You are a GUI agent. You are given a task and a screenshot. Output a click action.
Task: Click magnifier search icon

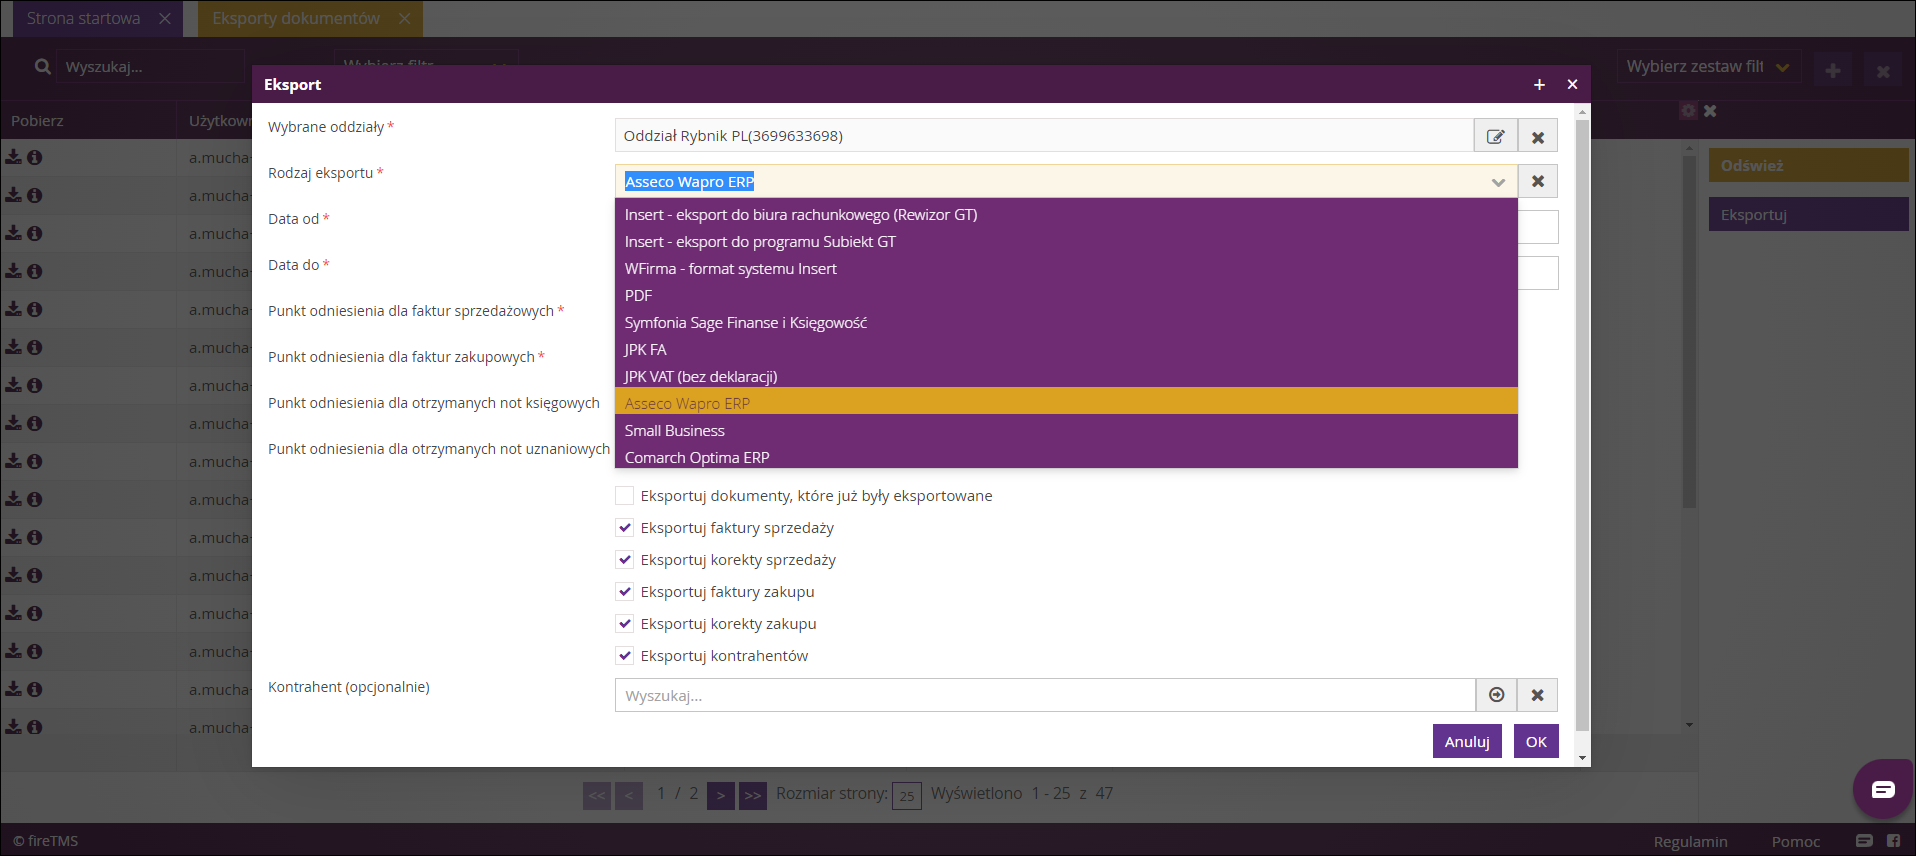point(43,67)
